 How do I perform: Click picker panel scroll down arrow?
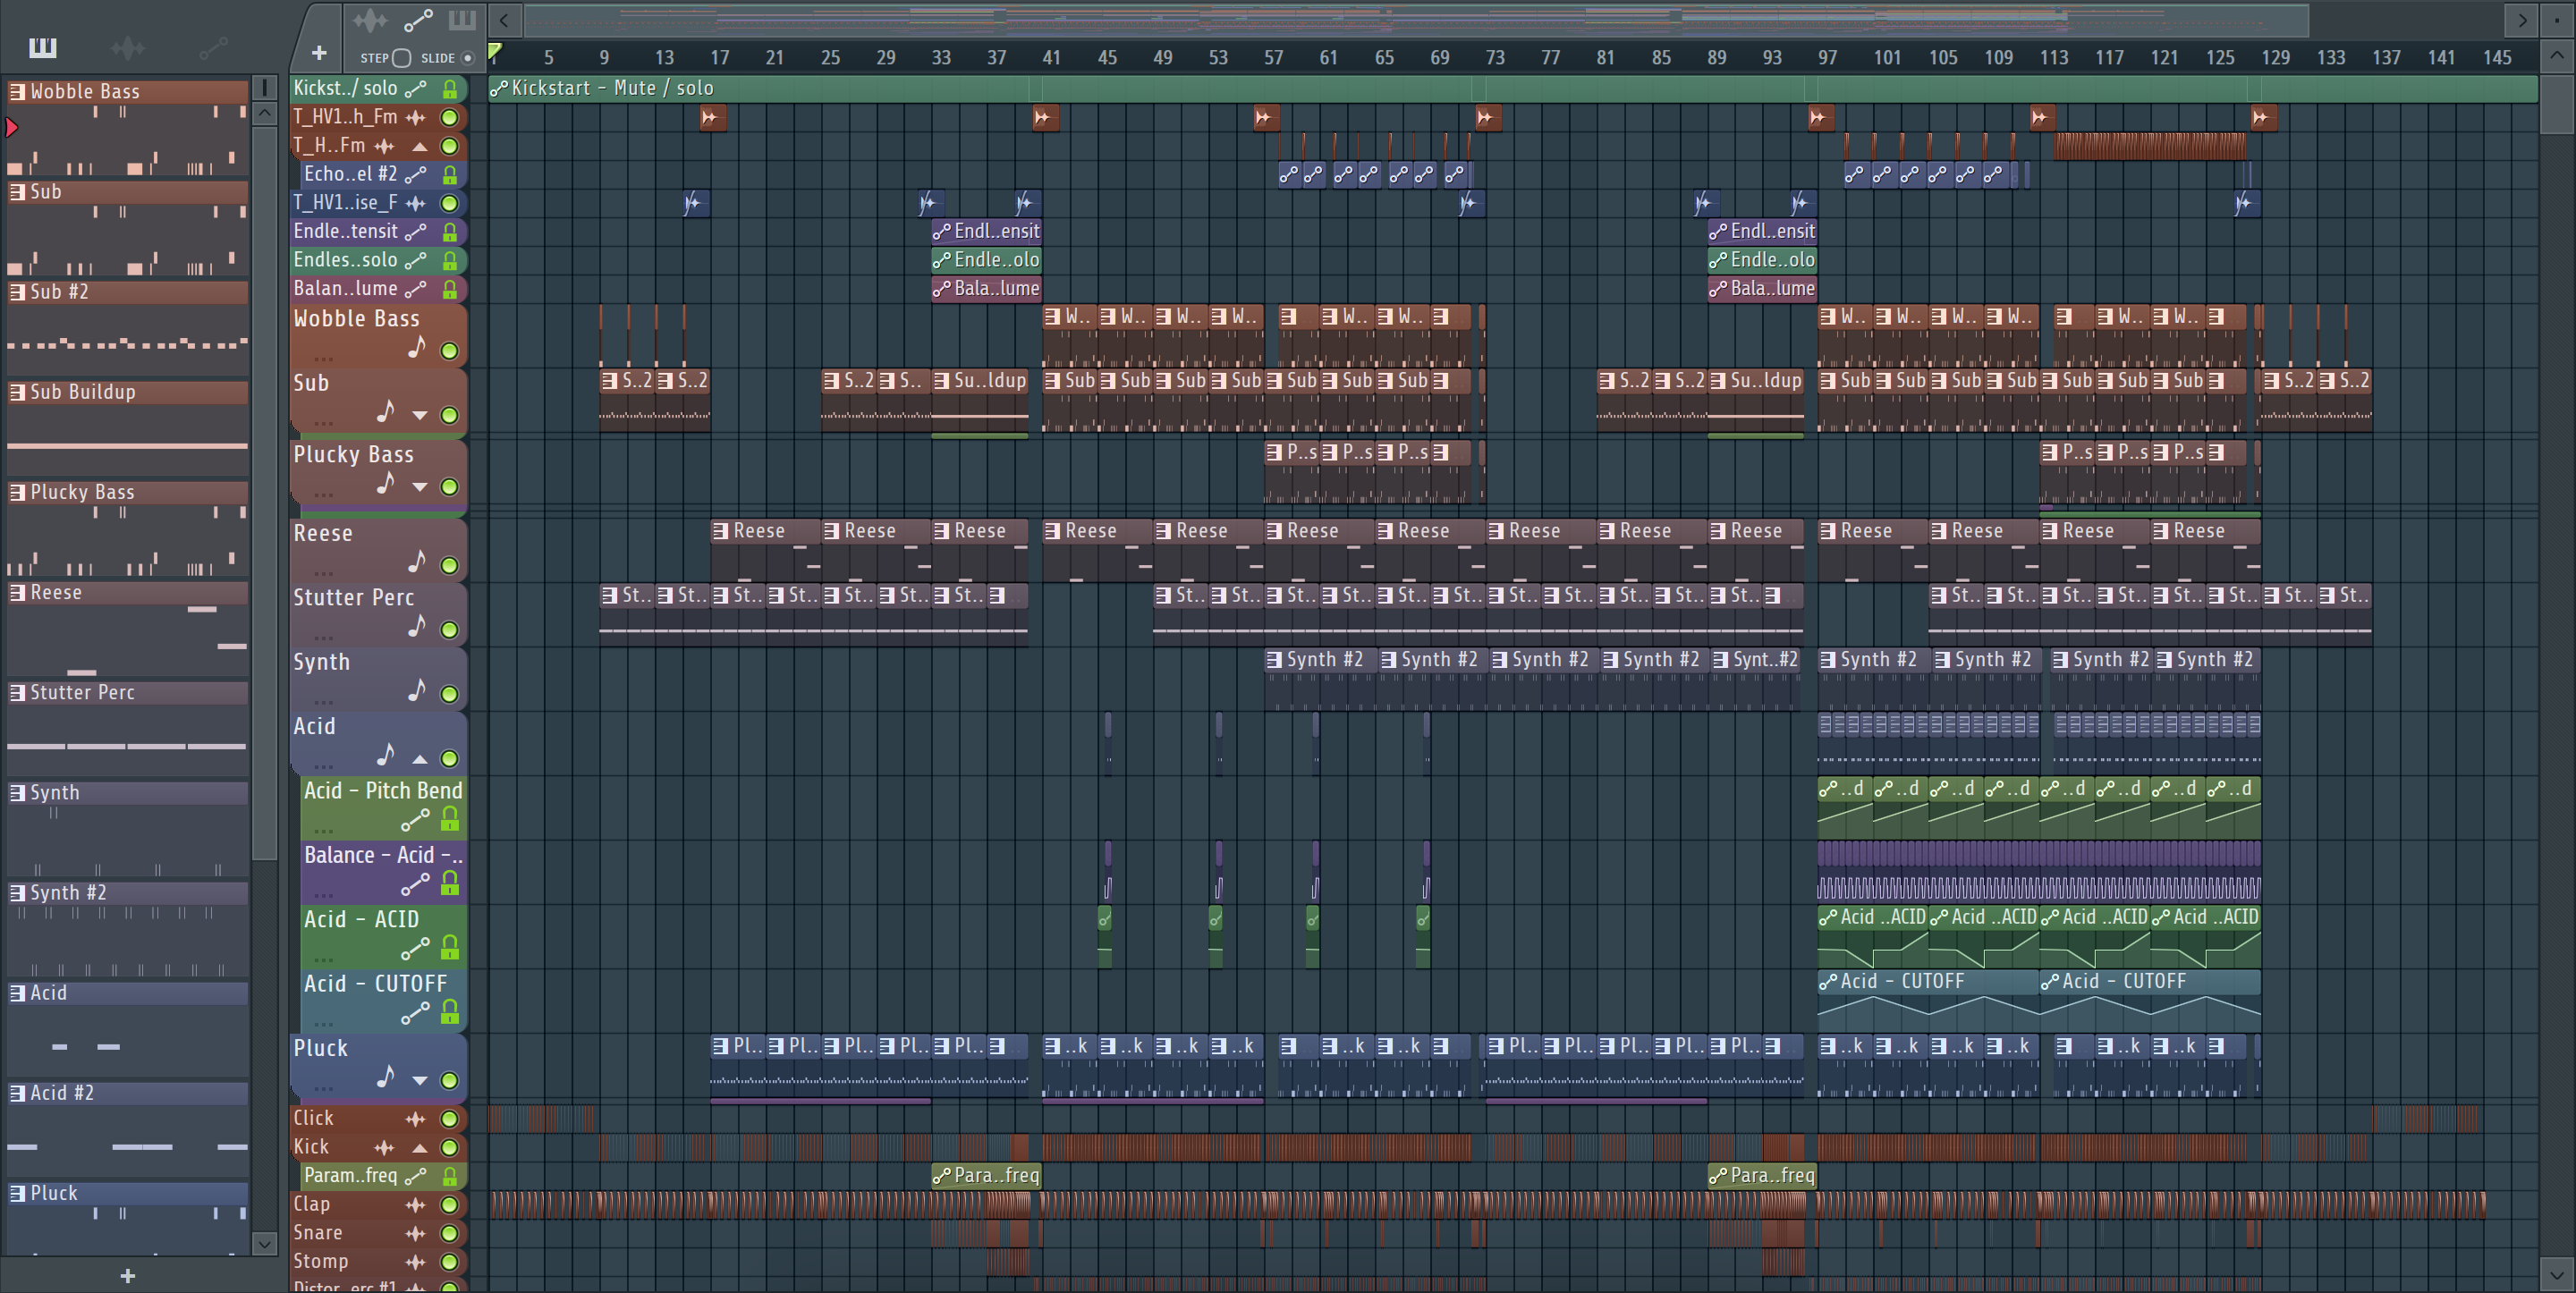point(264,1243)
